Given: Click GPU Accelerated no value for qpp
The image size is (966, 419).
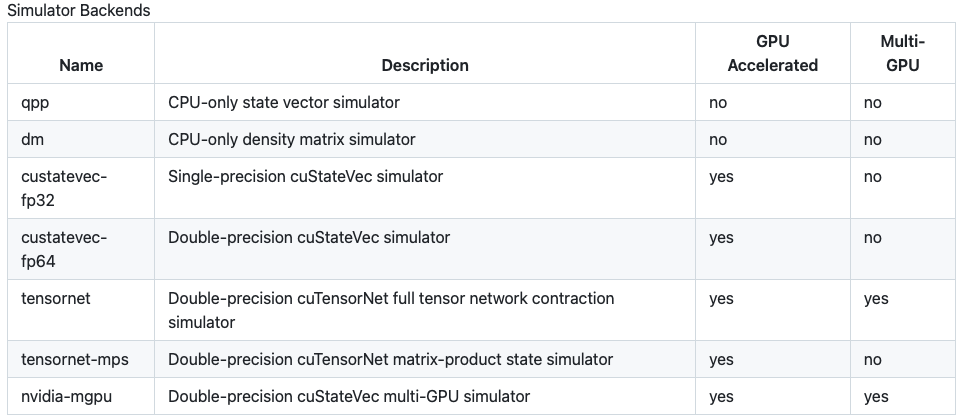Looking at the screenshot, I should coord(718,103).
